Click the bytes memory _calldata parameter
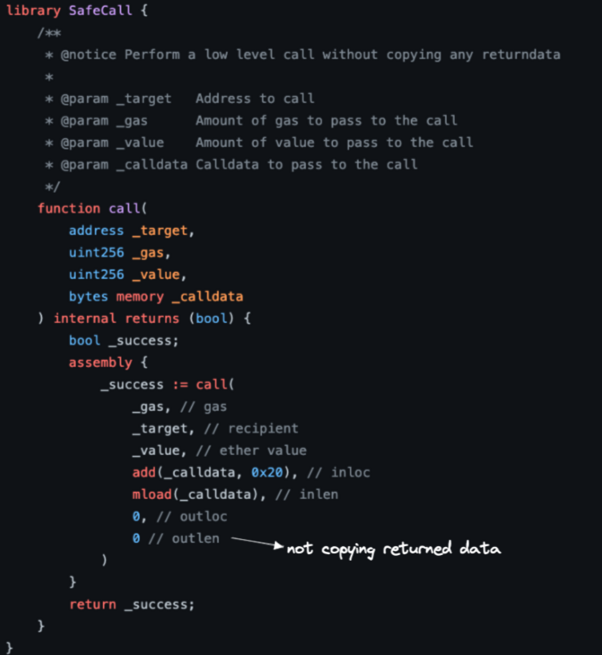This screenshot has width=602, height=655. (156, 297)
